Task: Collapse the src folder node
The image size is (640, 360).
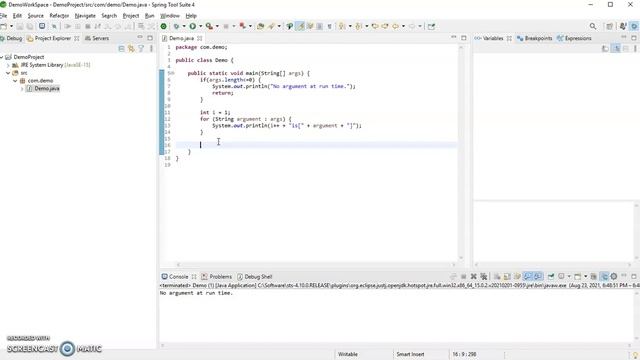Action: [8, 73]
